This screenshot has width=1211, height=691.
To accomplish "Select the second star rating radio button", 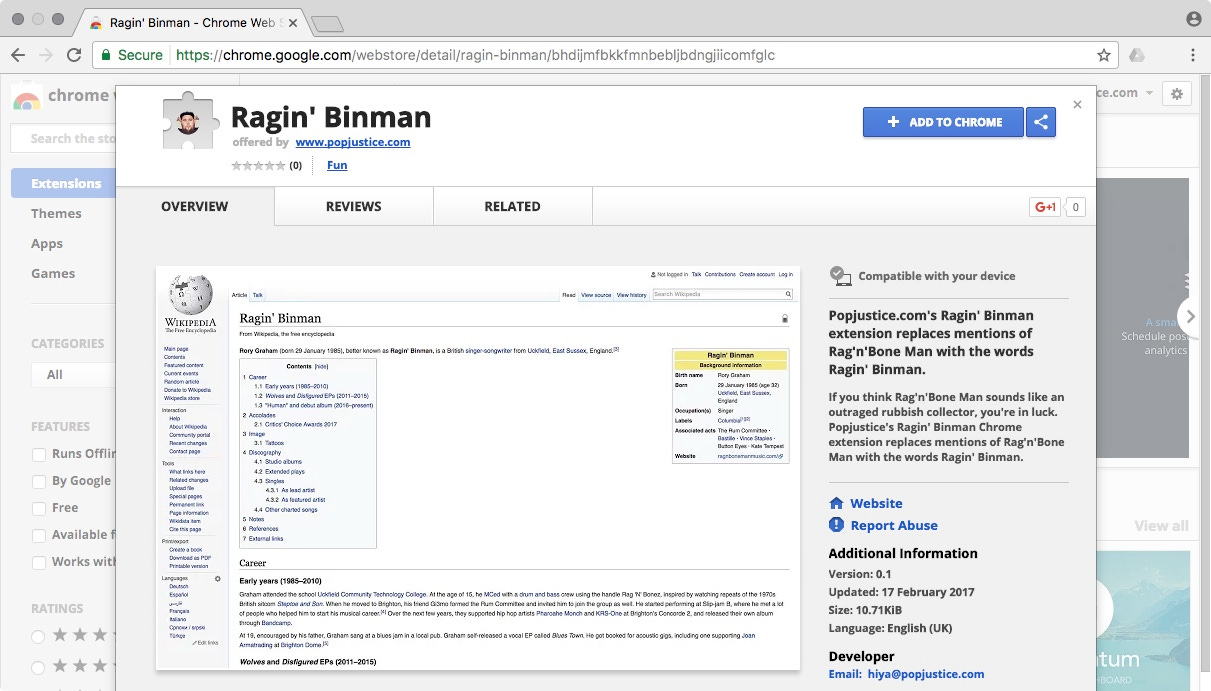I will tap(39, 667).
